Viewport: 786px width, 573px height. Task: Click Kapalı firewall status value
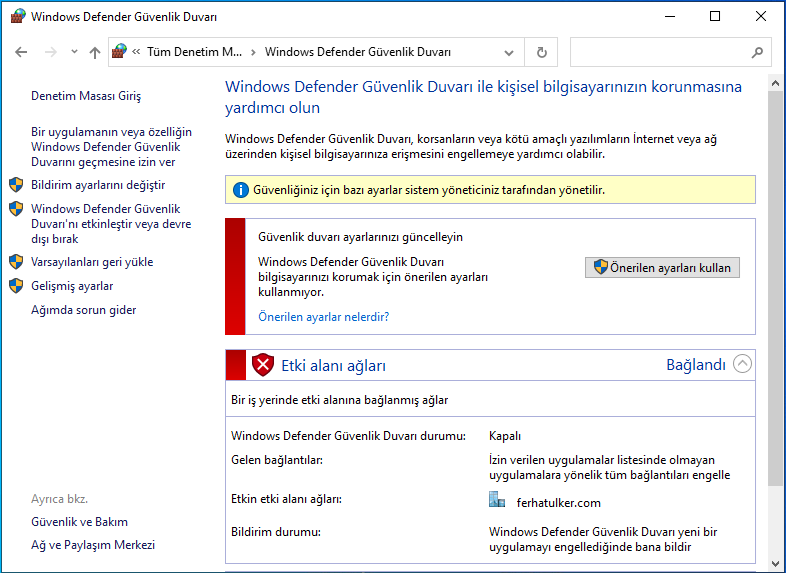pyautogui.click(x=505, y=436)
